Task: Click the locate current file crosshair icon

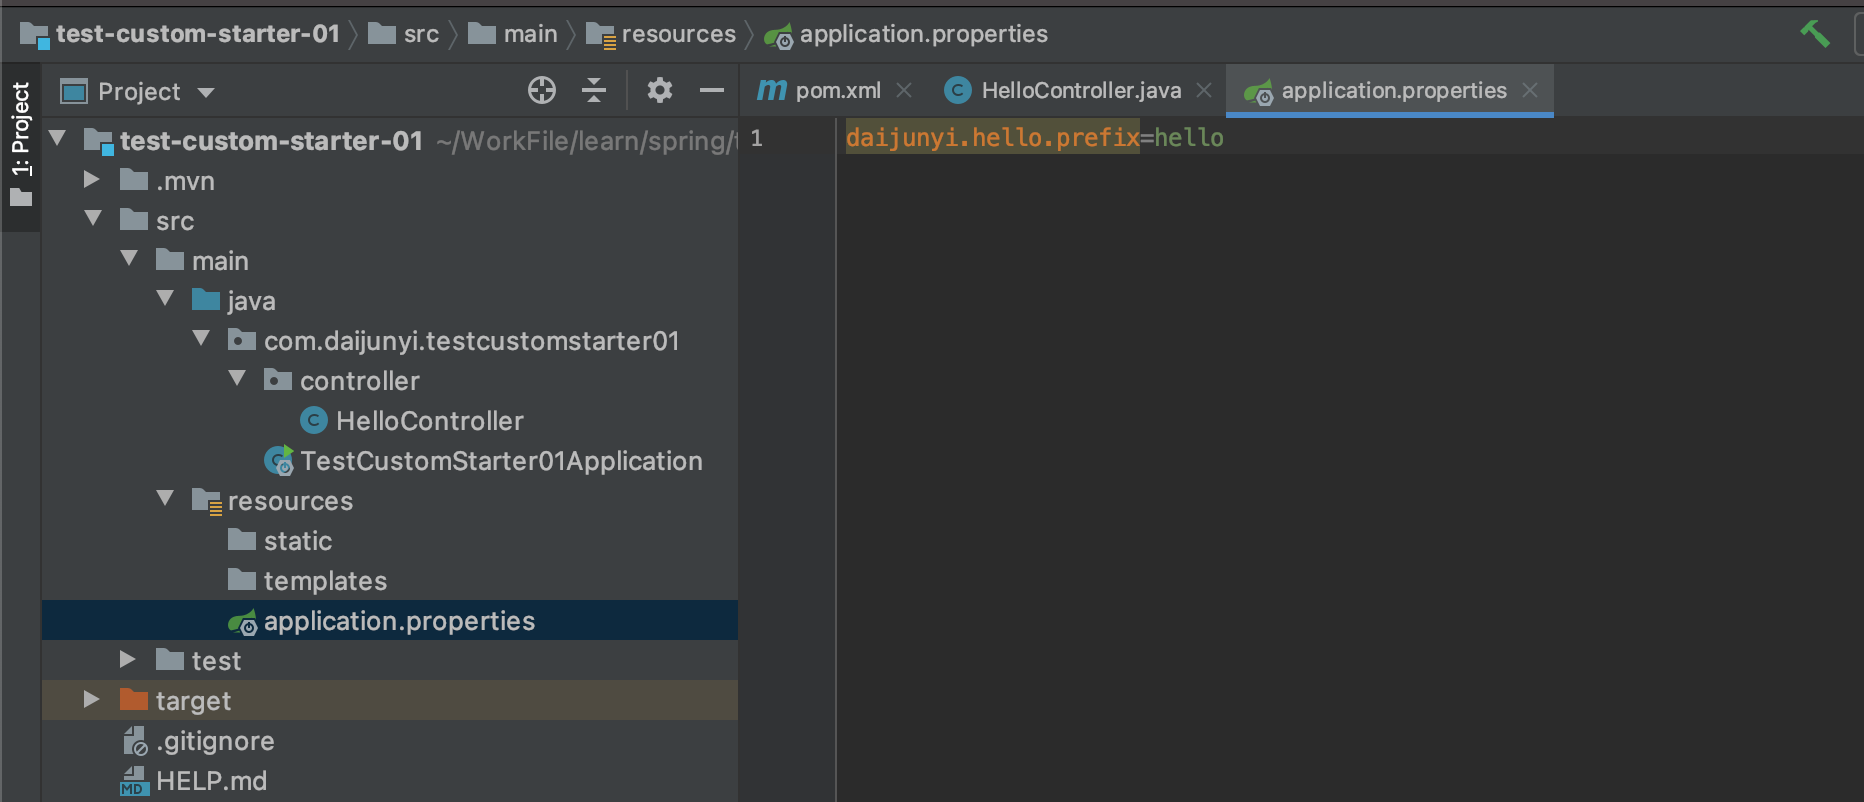Action: [x=541, y=91]
